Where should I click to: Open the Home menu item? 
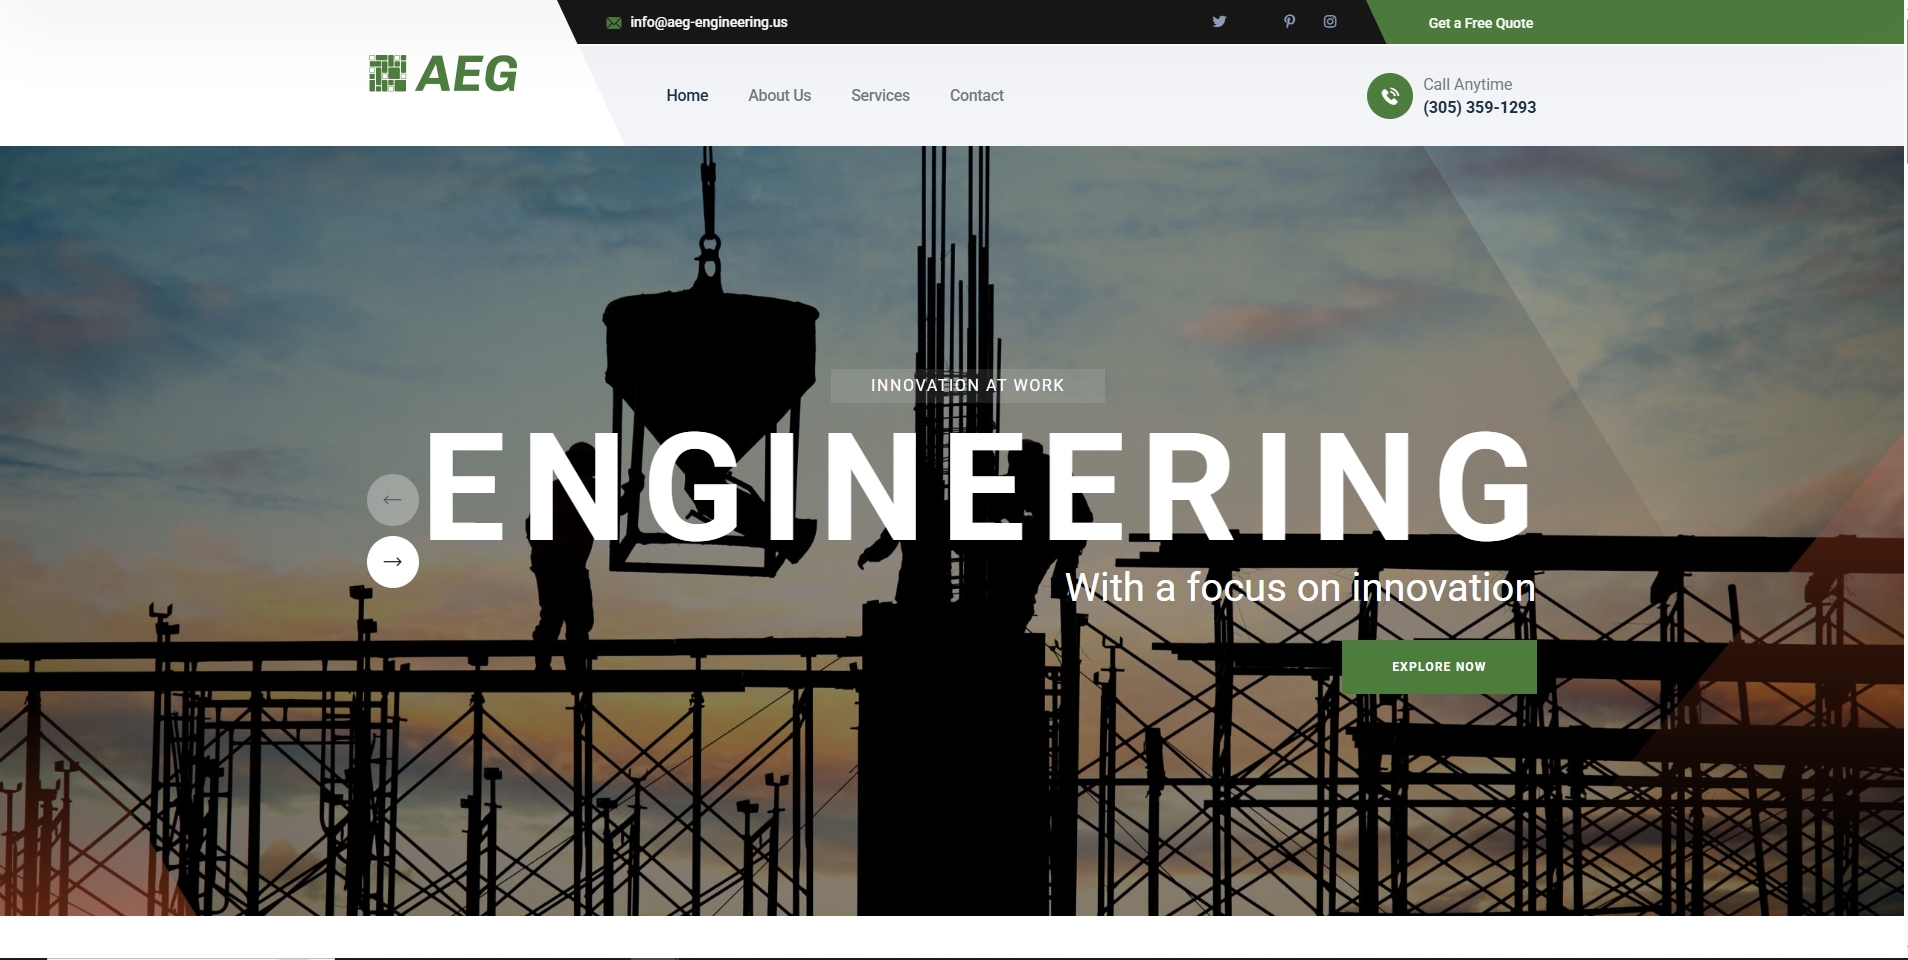click(x=687, y=95)
